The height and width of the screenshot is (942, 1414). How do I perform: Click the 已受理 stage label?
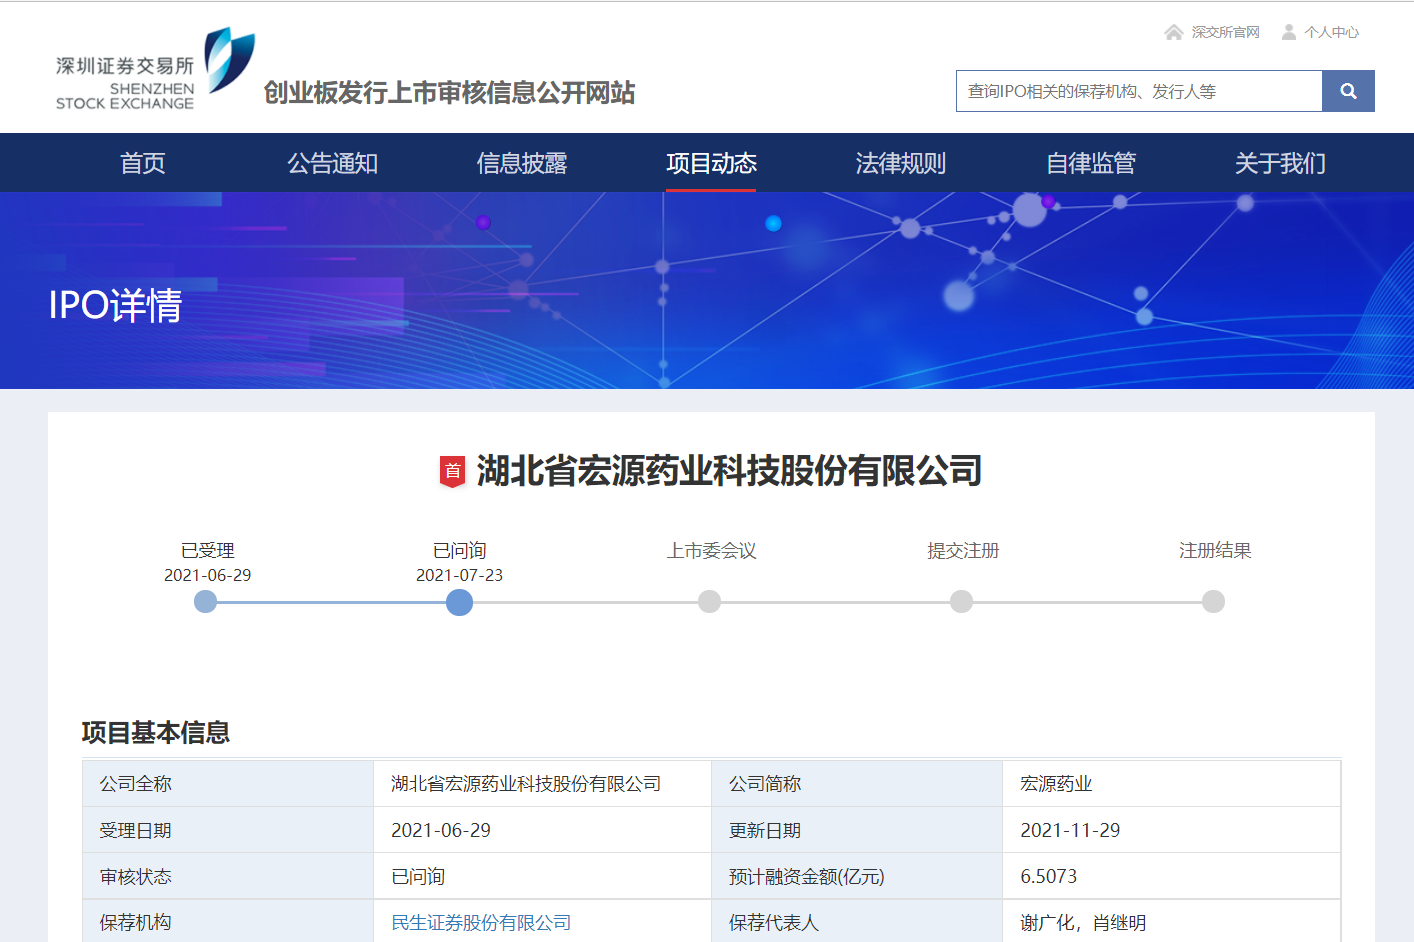click(208, 550)
